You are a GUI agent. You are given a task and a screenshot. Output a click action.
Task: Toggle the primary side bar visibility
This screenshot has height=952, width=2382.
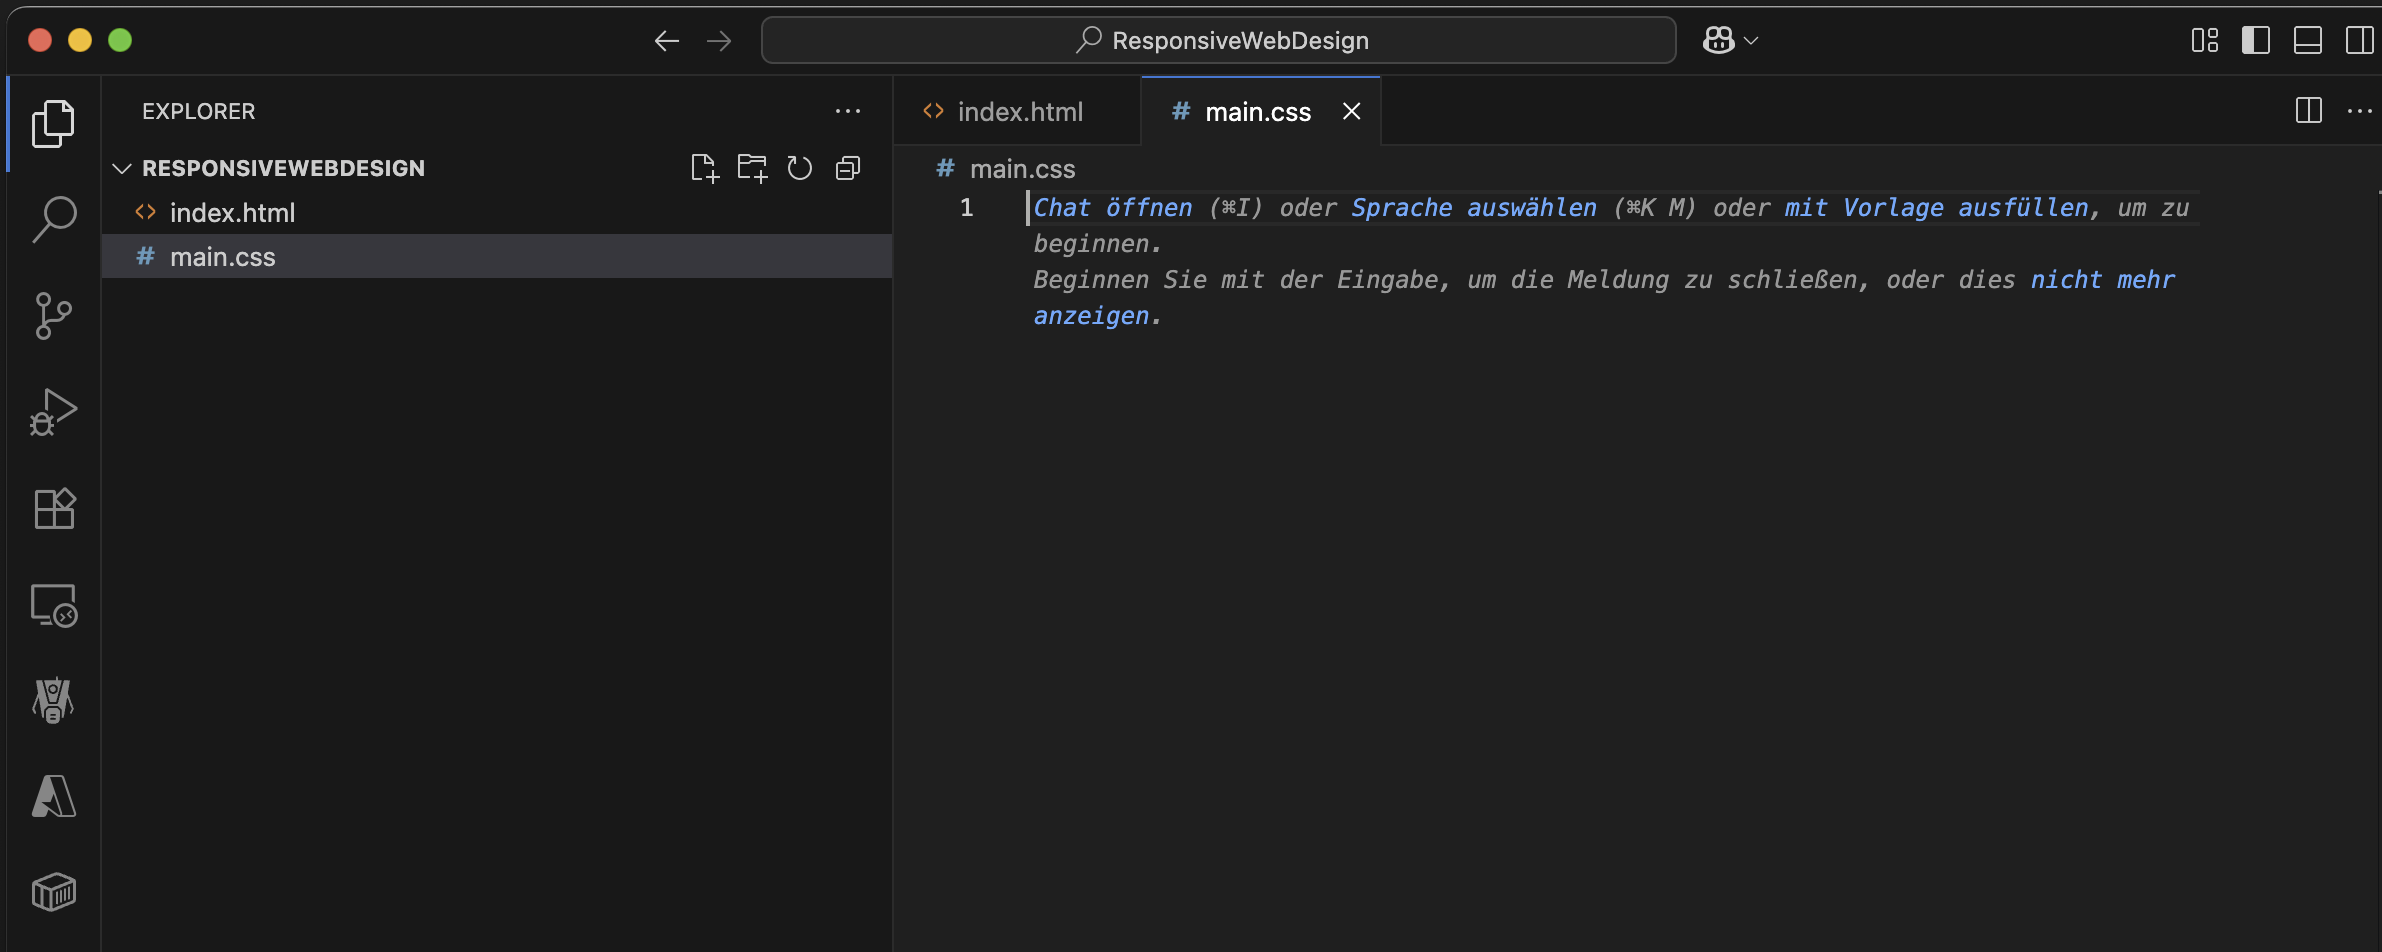tap(2256, 40)
